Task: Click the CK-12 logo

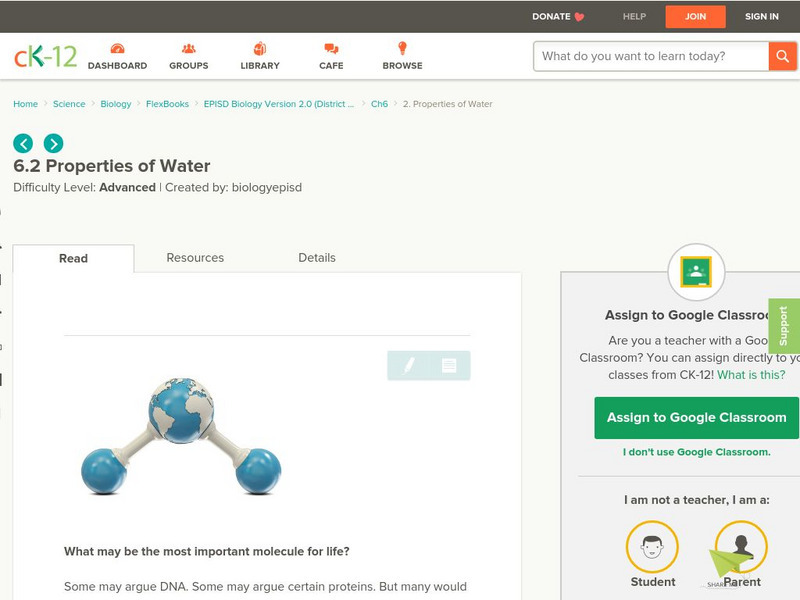Action: [x=45, y=56]
